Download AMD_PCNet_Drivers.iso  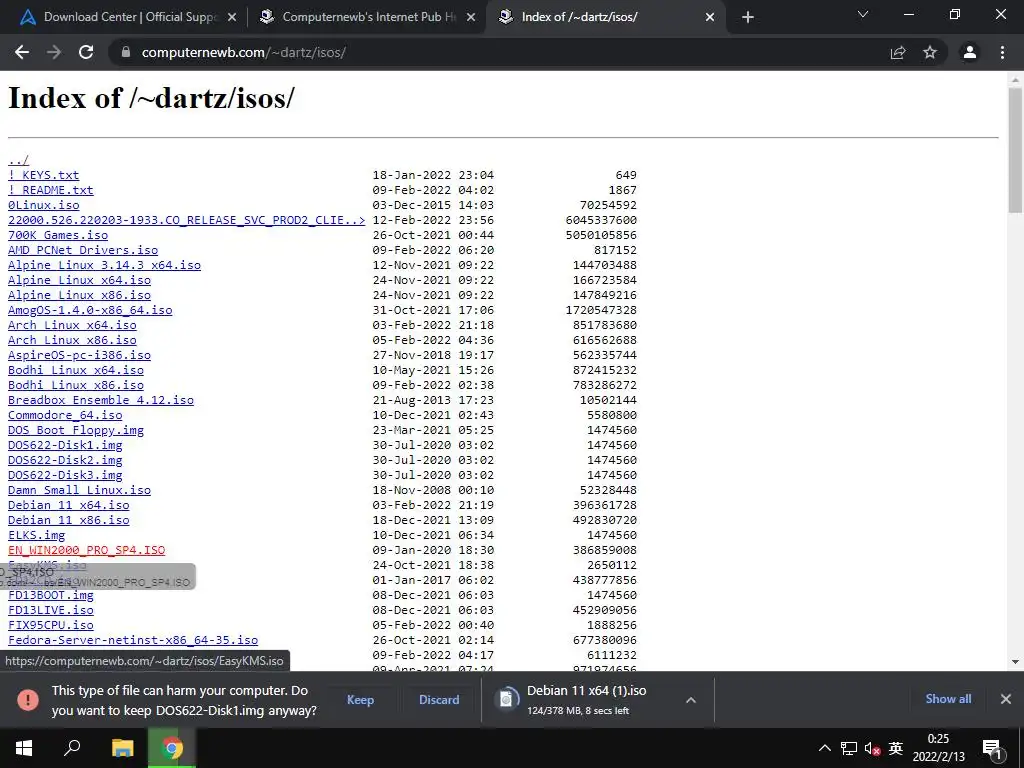point(83,250)
